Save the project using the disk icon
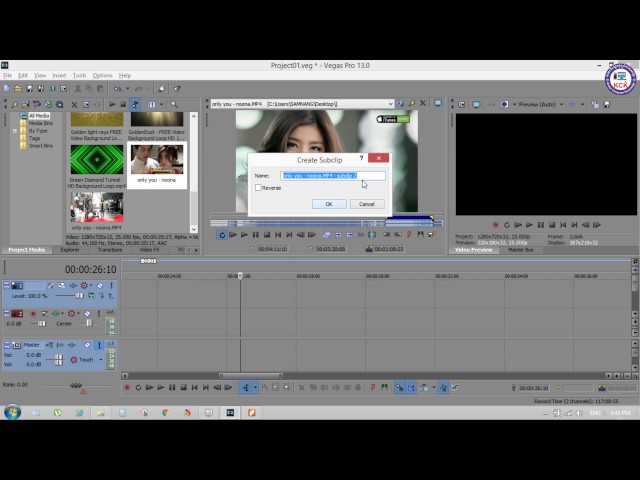This screenshot has width=640, height=480. pyautogui.click(x=29, y=89)
